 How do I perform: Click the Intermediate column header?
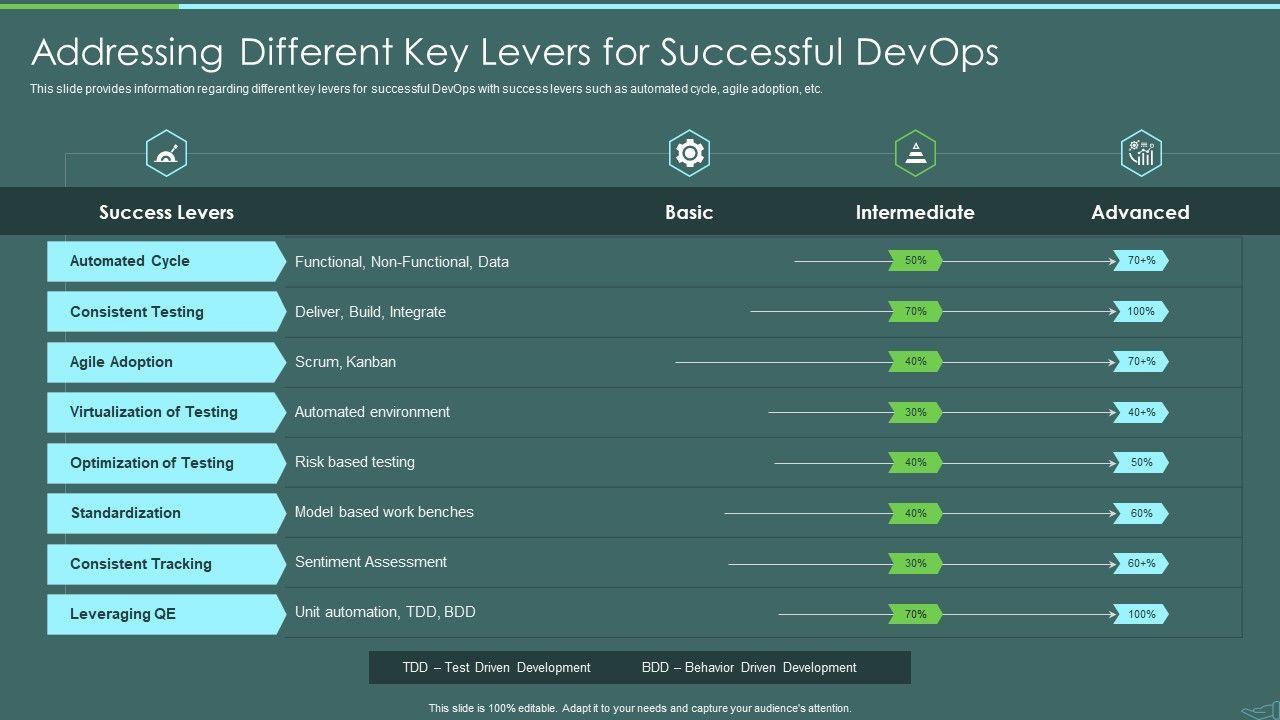pyautogui.click(x=915, y=212)
